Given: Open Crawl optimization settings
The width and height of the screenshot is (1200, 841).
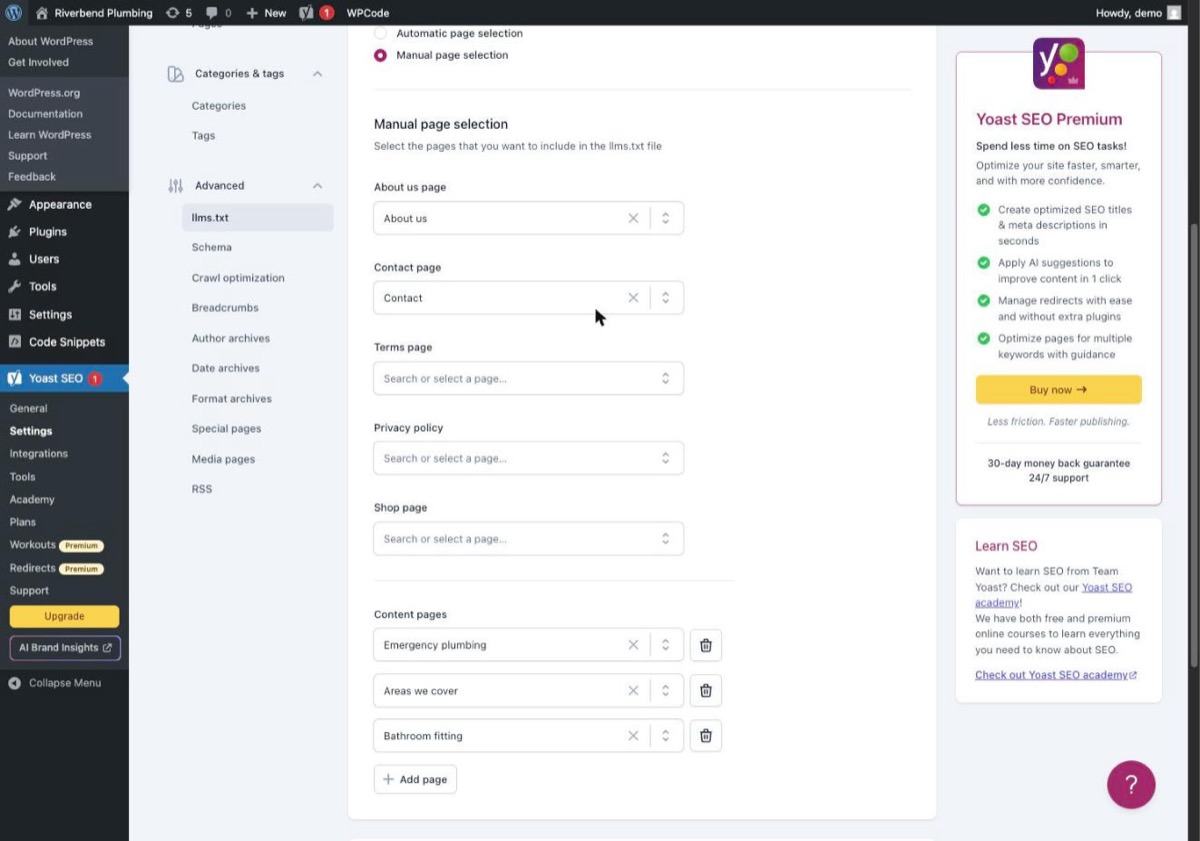Looking at the screenshot, I should pyautogui.click(x=238, y=278).
